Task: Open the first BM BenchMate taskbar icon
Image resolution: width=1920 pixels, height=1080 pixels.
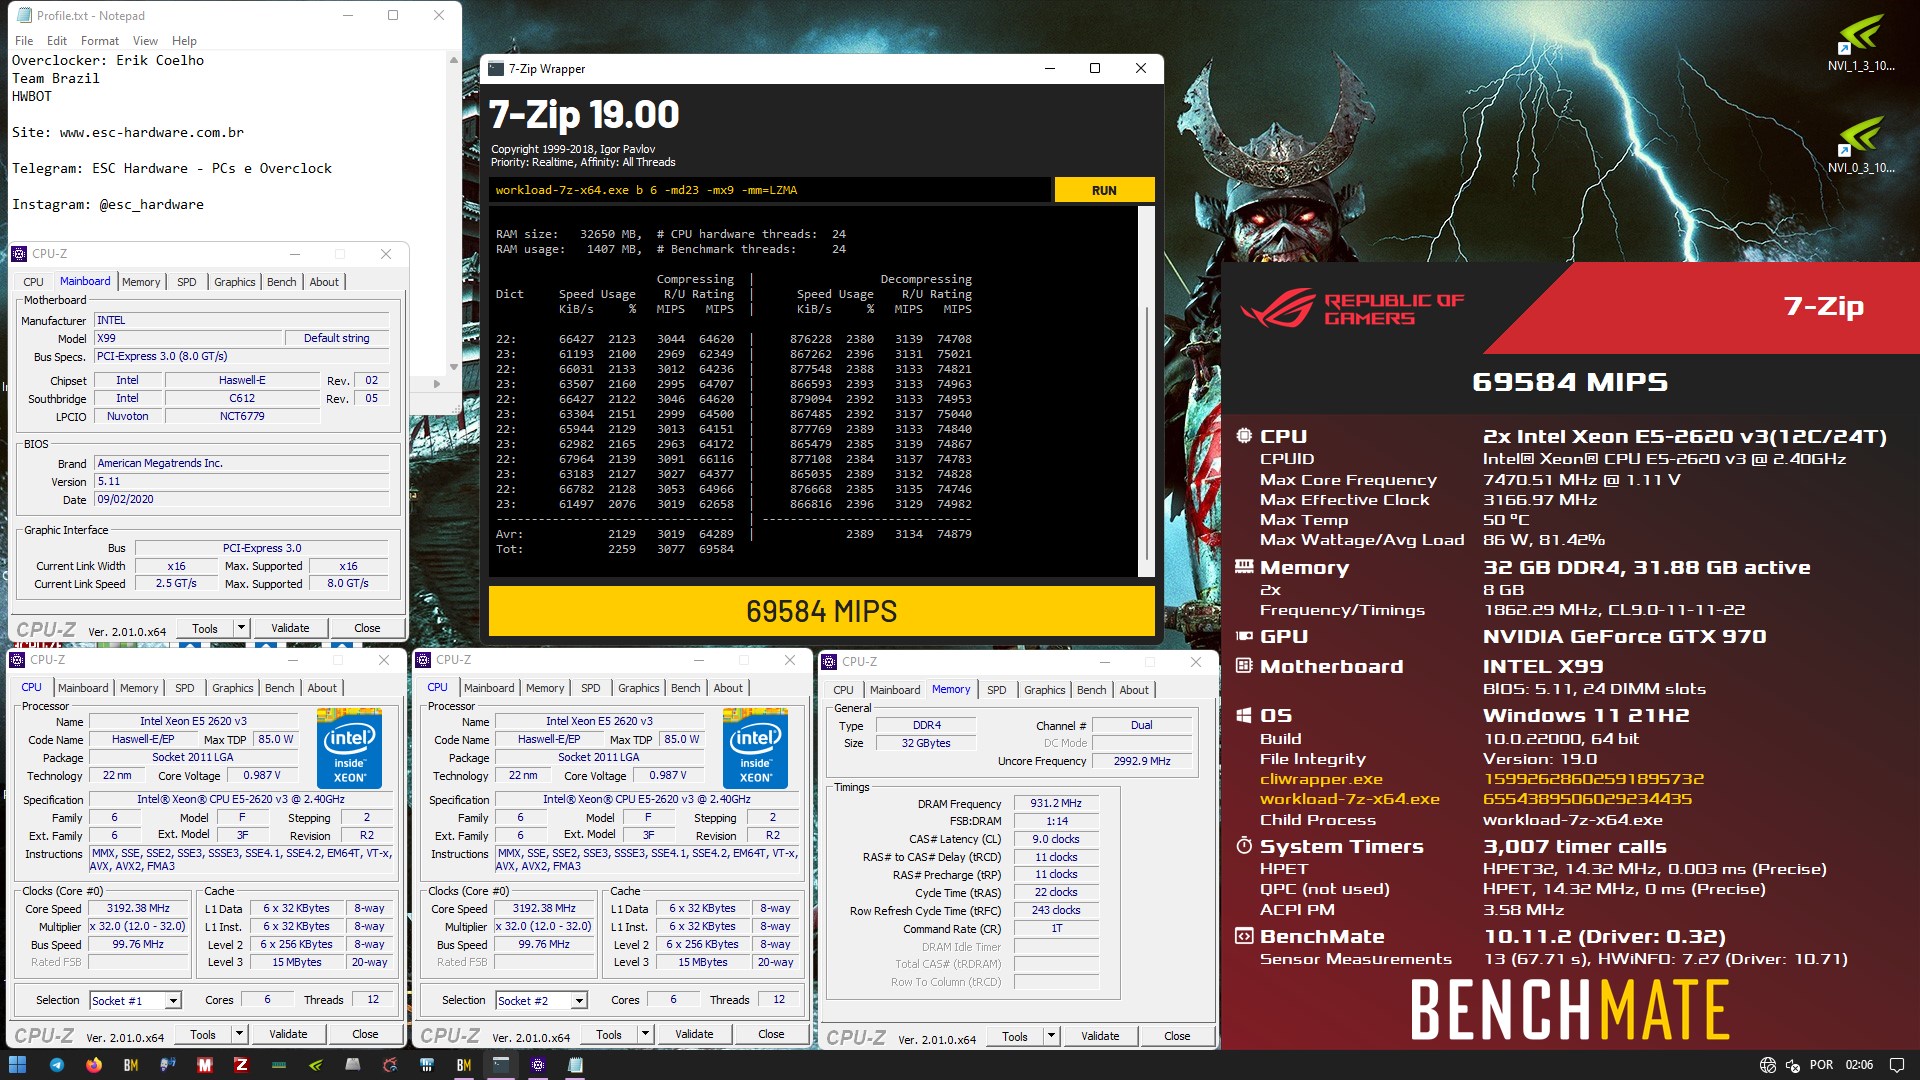Action: (x=131, y=1065)
